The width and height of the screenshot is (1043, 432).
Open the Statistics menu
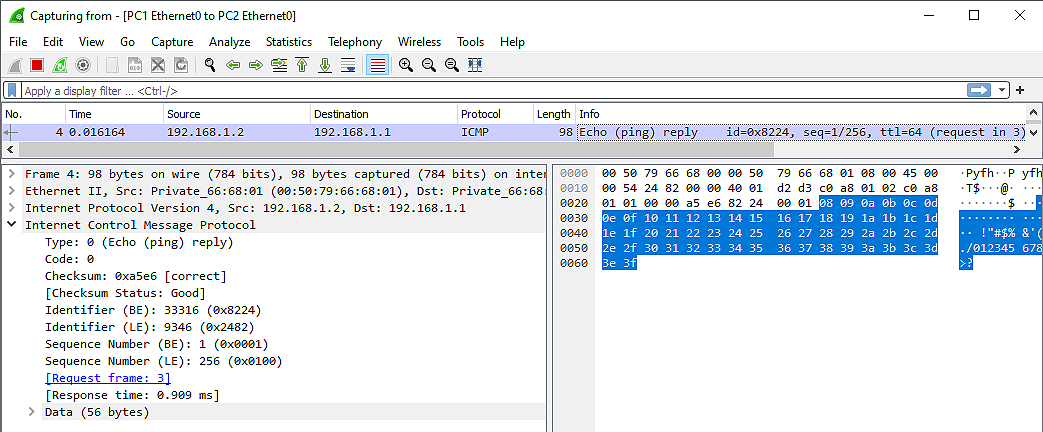(x=288, y=42)
